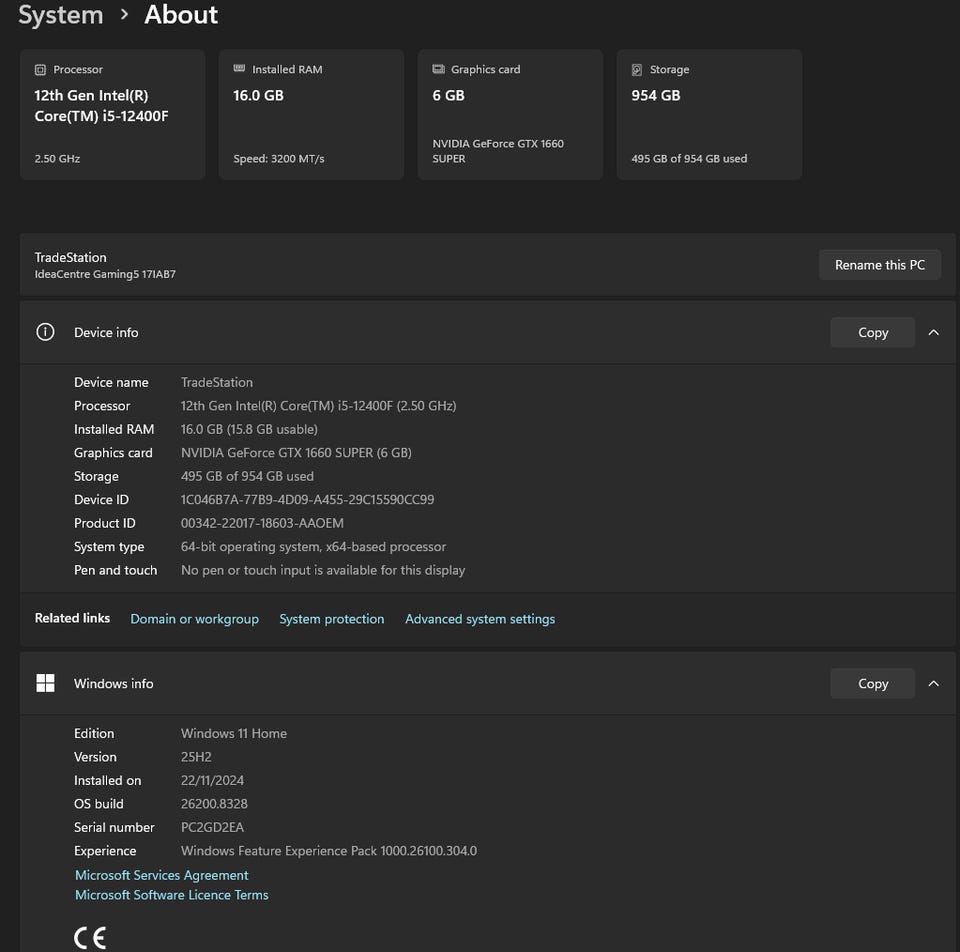Viewport: 960px width, 952px height.
Task: Click the 954 GB storage value
Action: (656, 96)
